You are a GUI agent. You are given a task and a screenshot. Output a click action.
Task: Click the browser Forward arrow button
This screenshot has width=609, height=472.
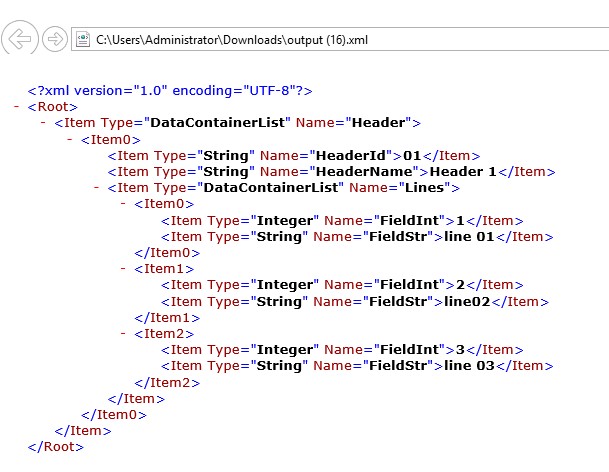pos(56,39)
